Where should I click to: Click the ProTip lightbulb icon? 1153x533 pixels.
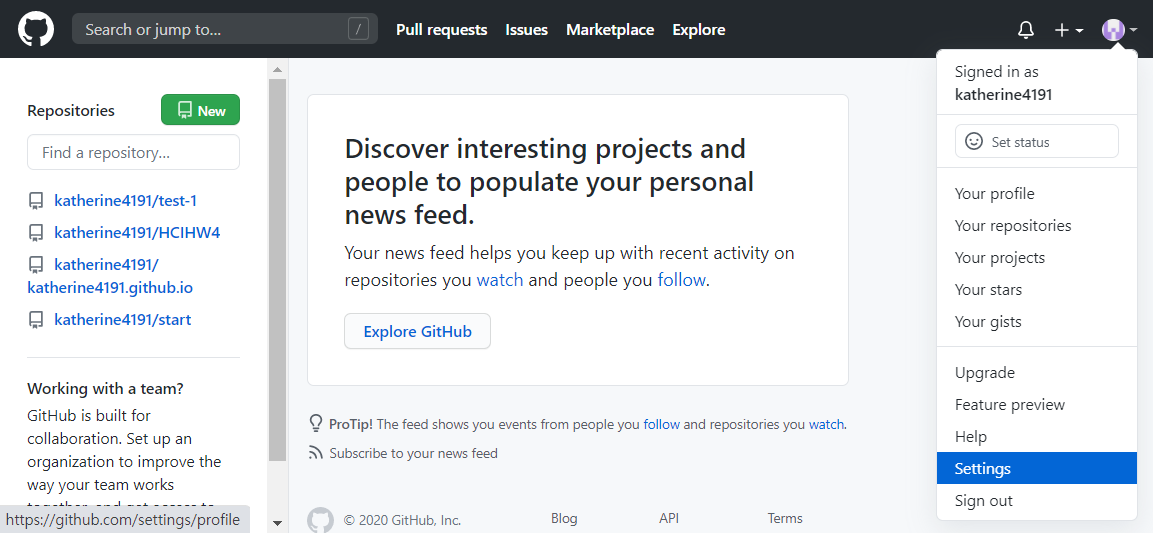[315, 424]
